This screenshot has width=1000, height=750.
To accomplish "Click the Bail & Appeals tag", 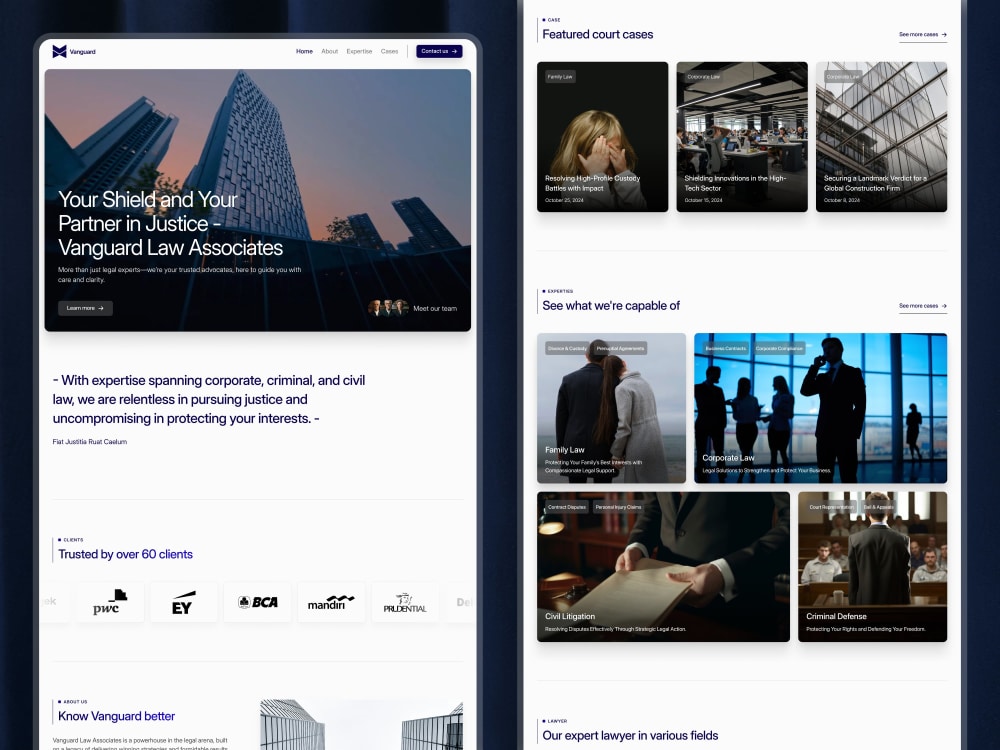I will pos(878,507).
